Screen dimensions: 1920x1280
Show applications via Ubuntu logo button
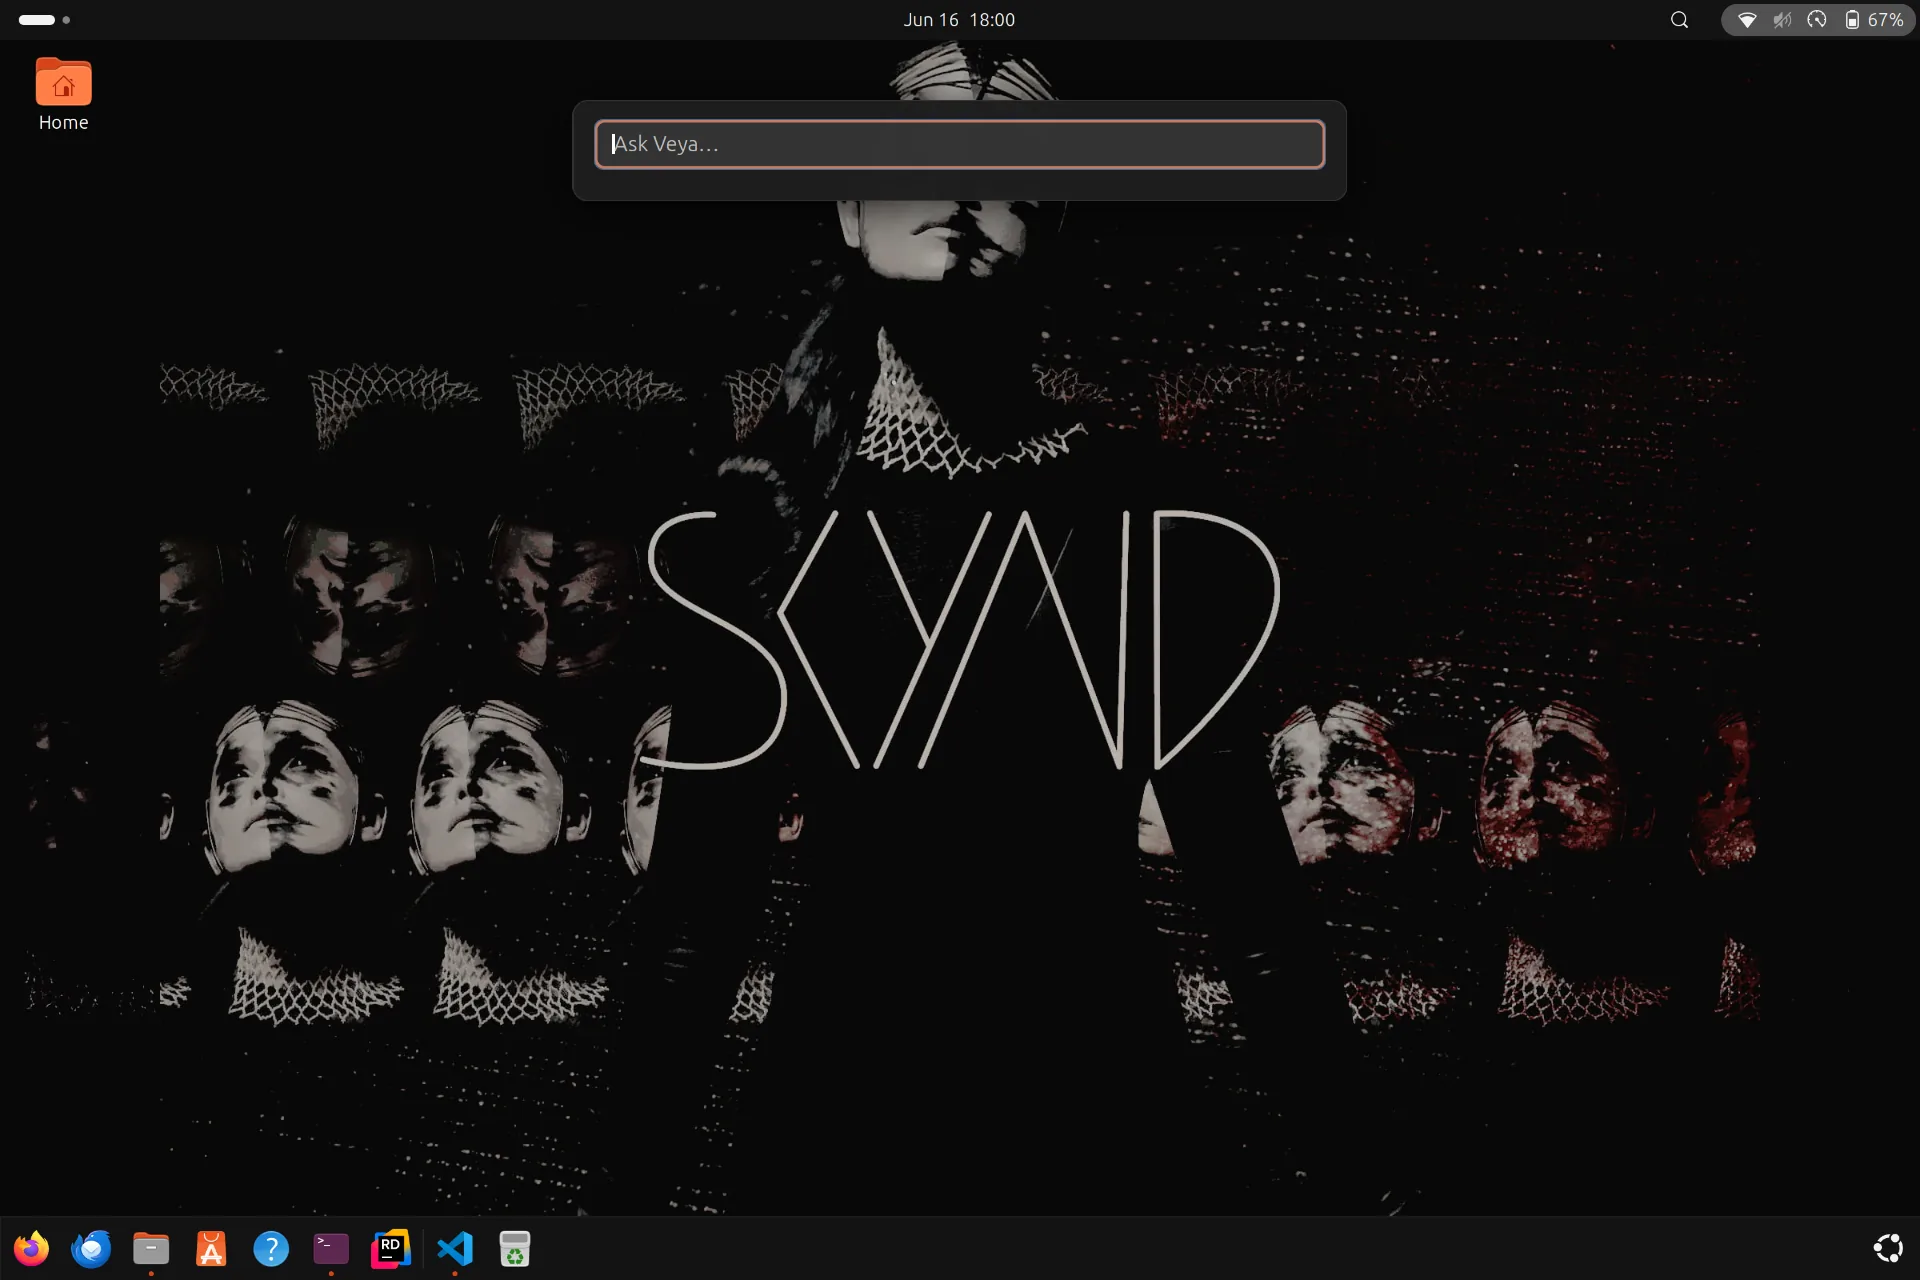1888,1248
